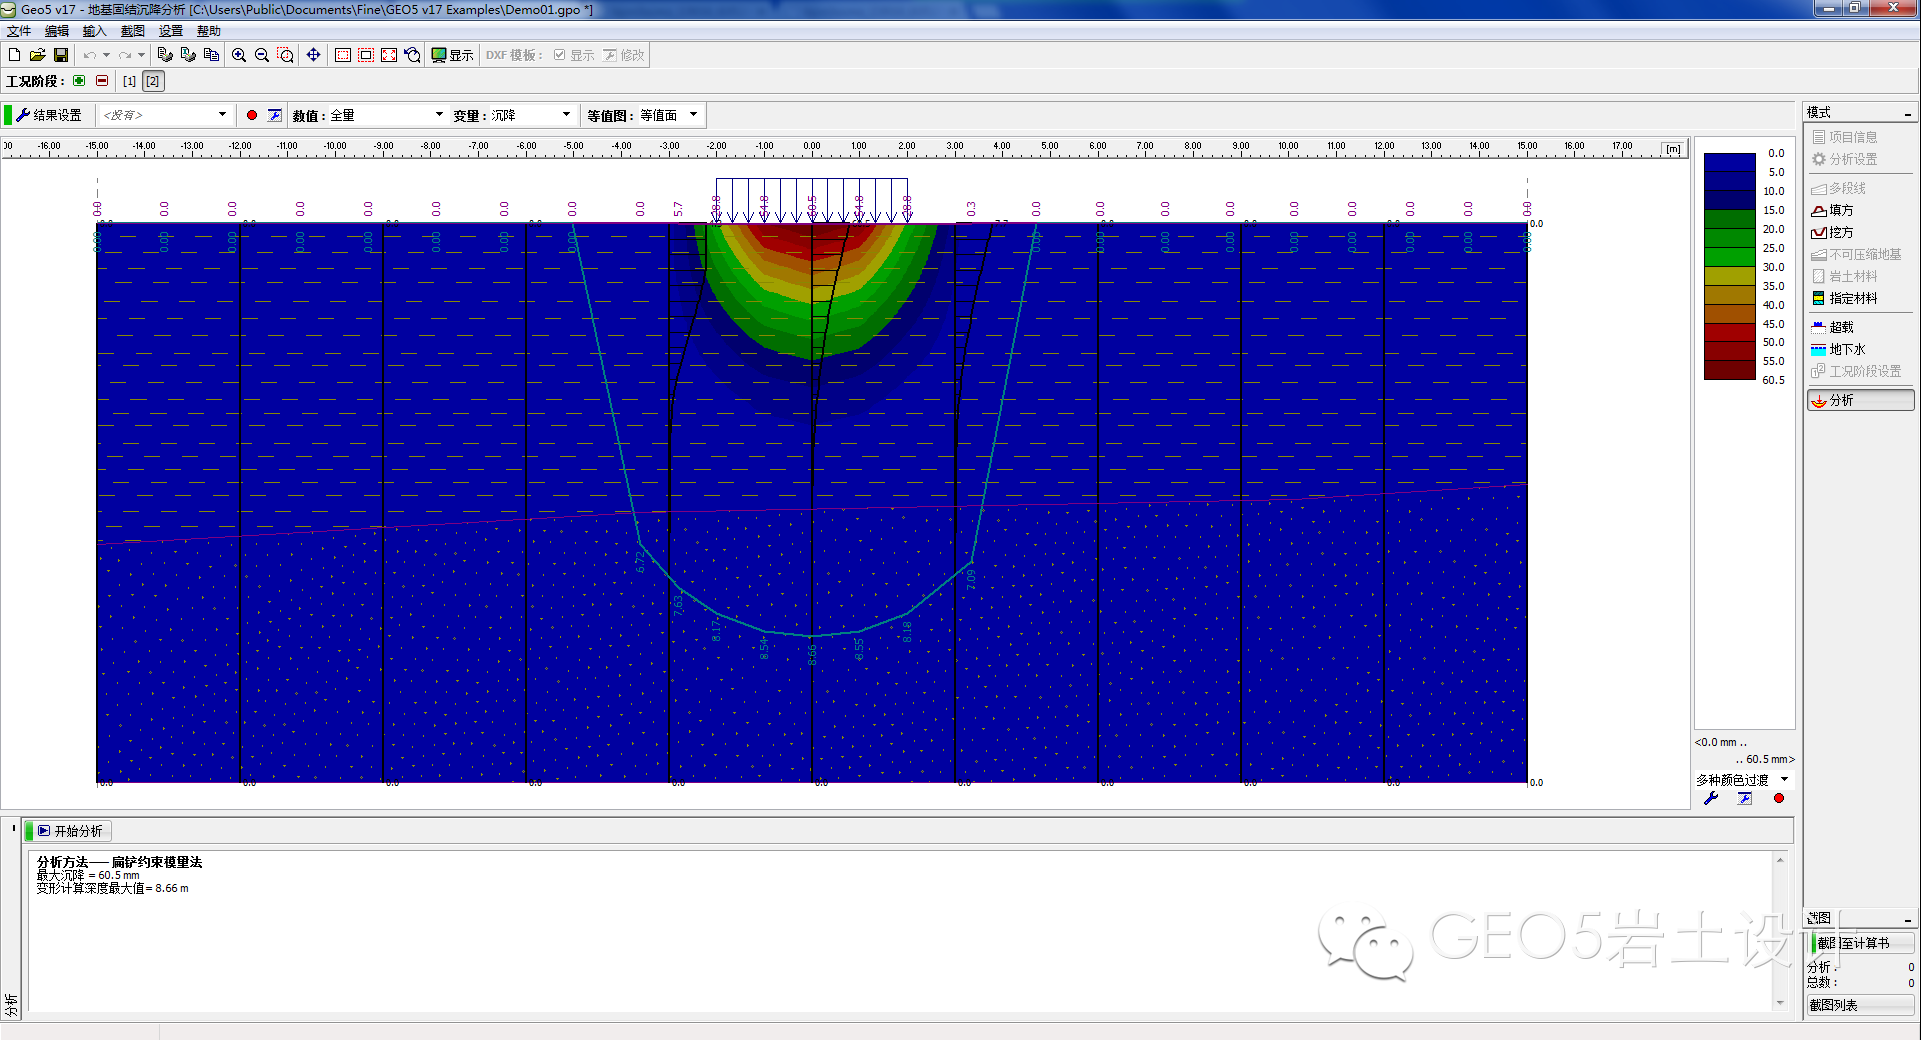The width and height of the screenshot is (1921, 1040).
Task: Open the redo history dropdown arrow
Action: [141, 55]
